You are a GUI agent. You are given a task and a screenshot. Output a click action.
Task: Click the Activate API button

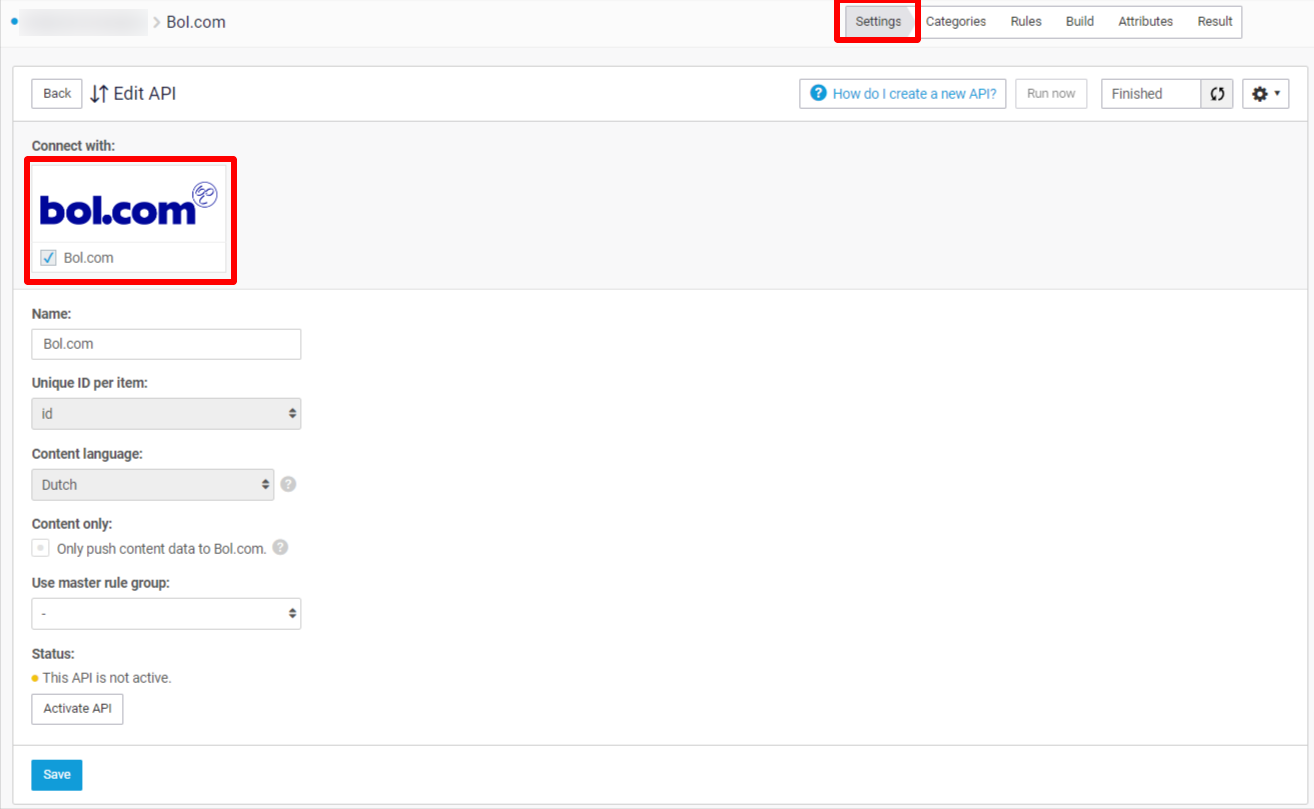[77, 709]
